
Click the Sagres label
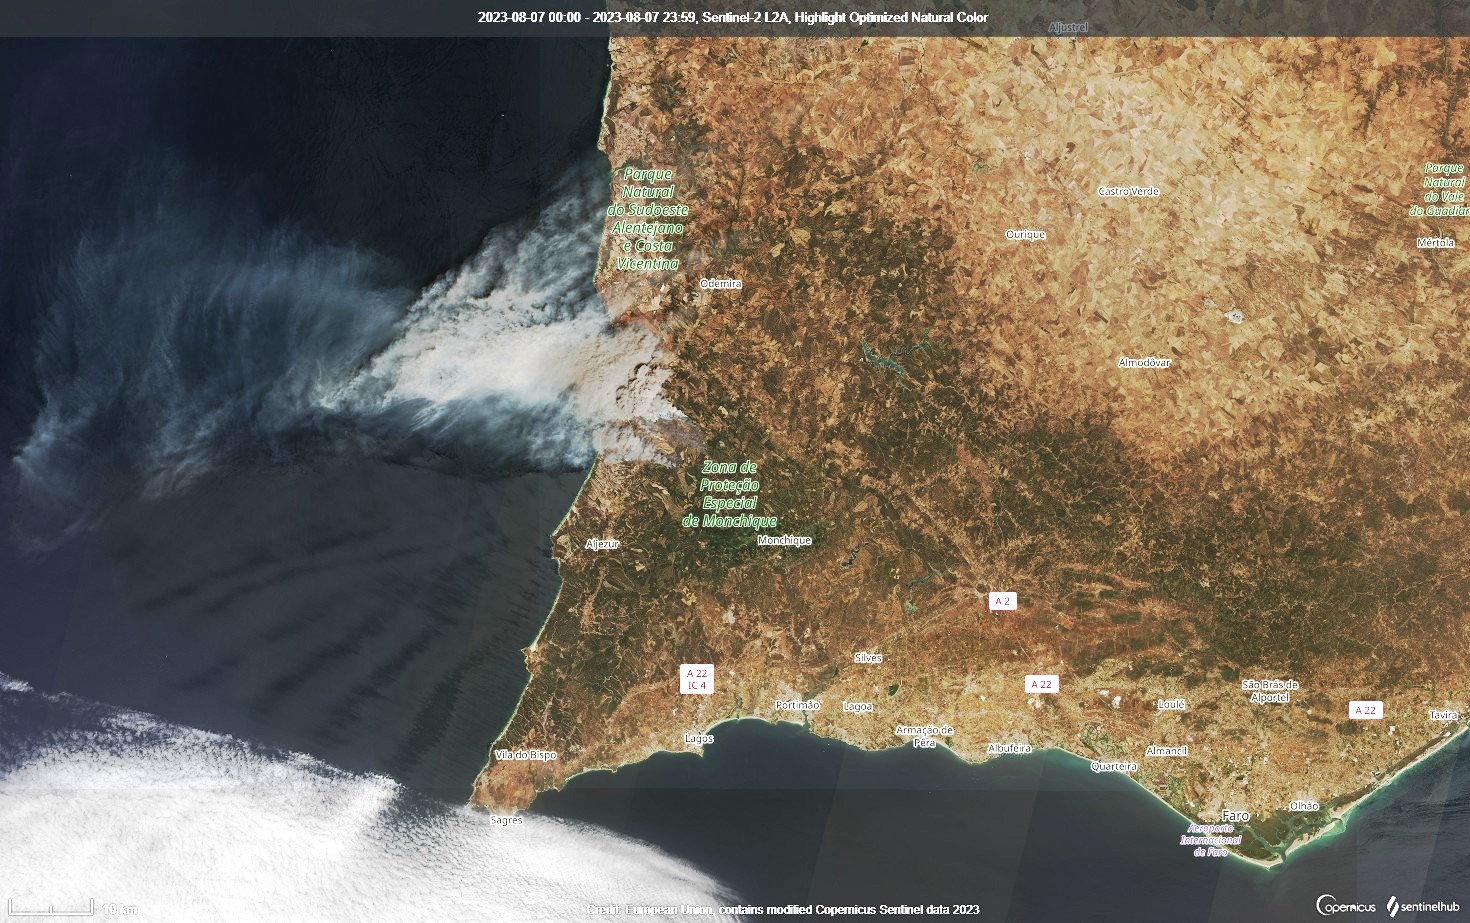click(506, 820)
